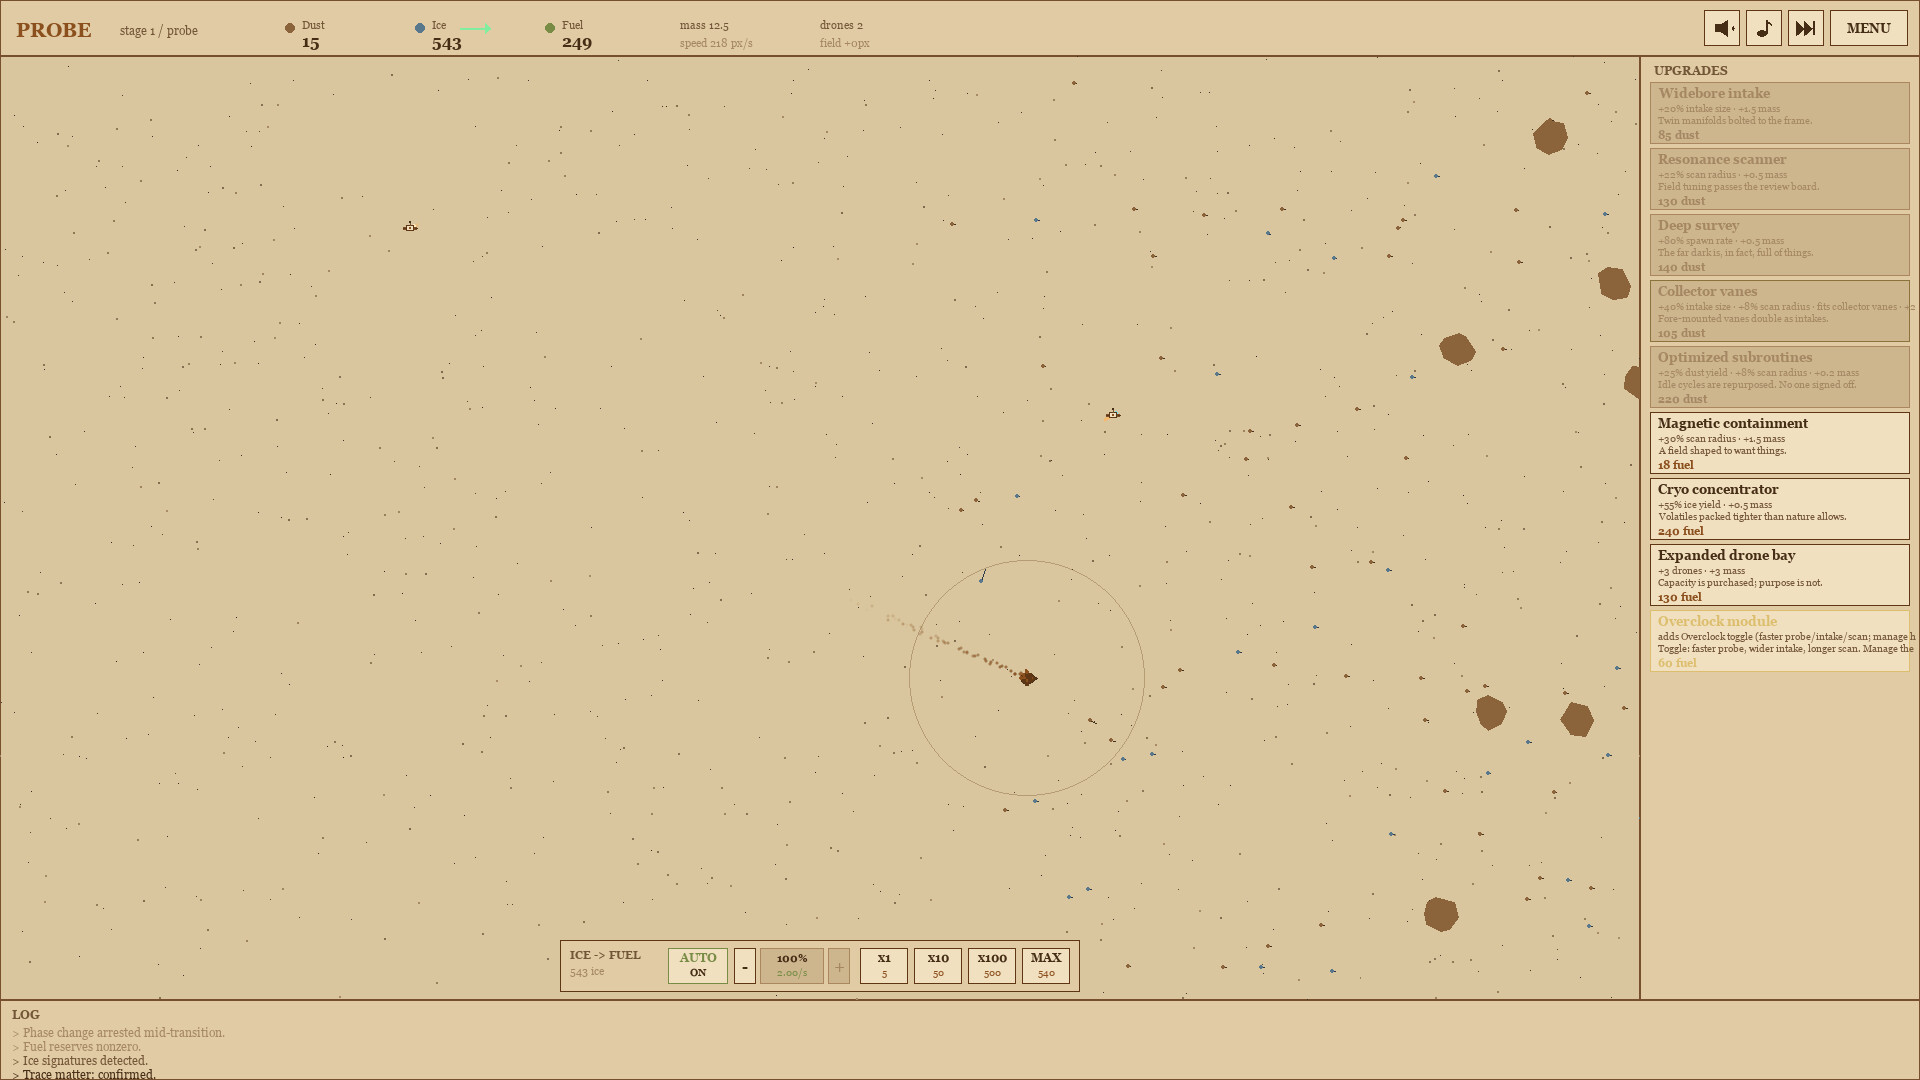The height and width of the screenshot is (1080, 1920).
Task: Click the Ice resource icon
Action: [x=419, y=28]
